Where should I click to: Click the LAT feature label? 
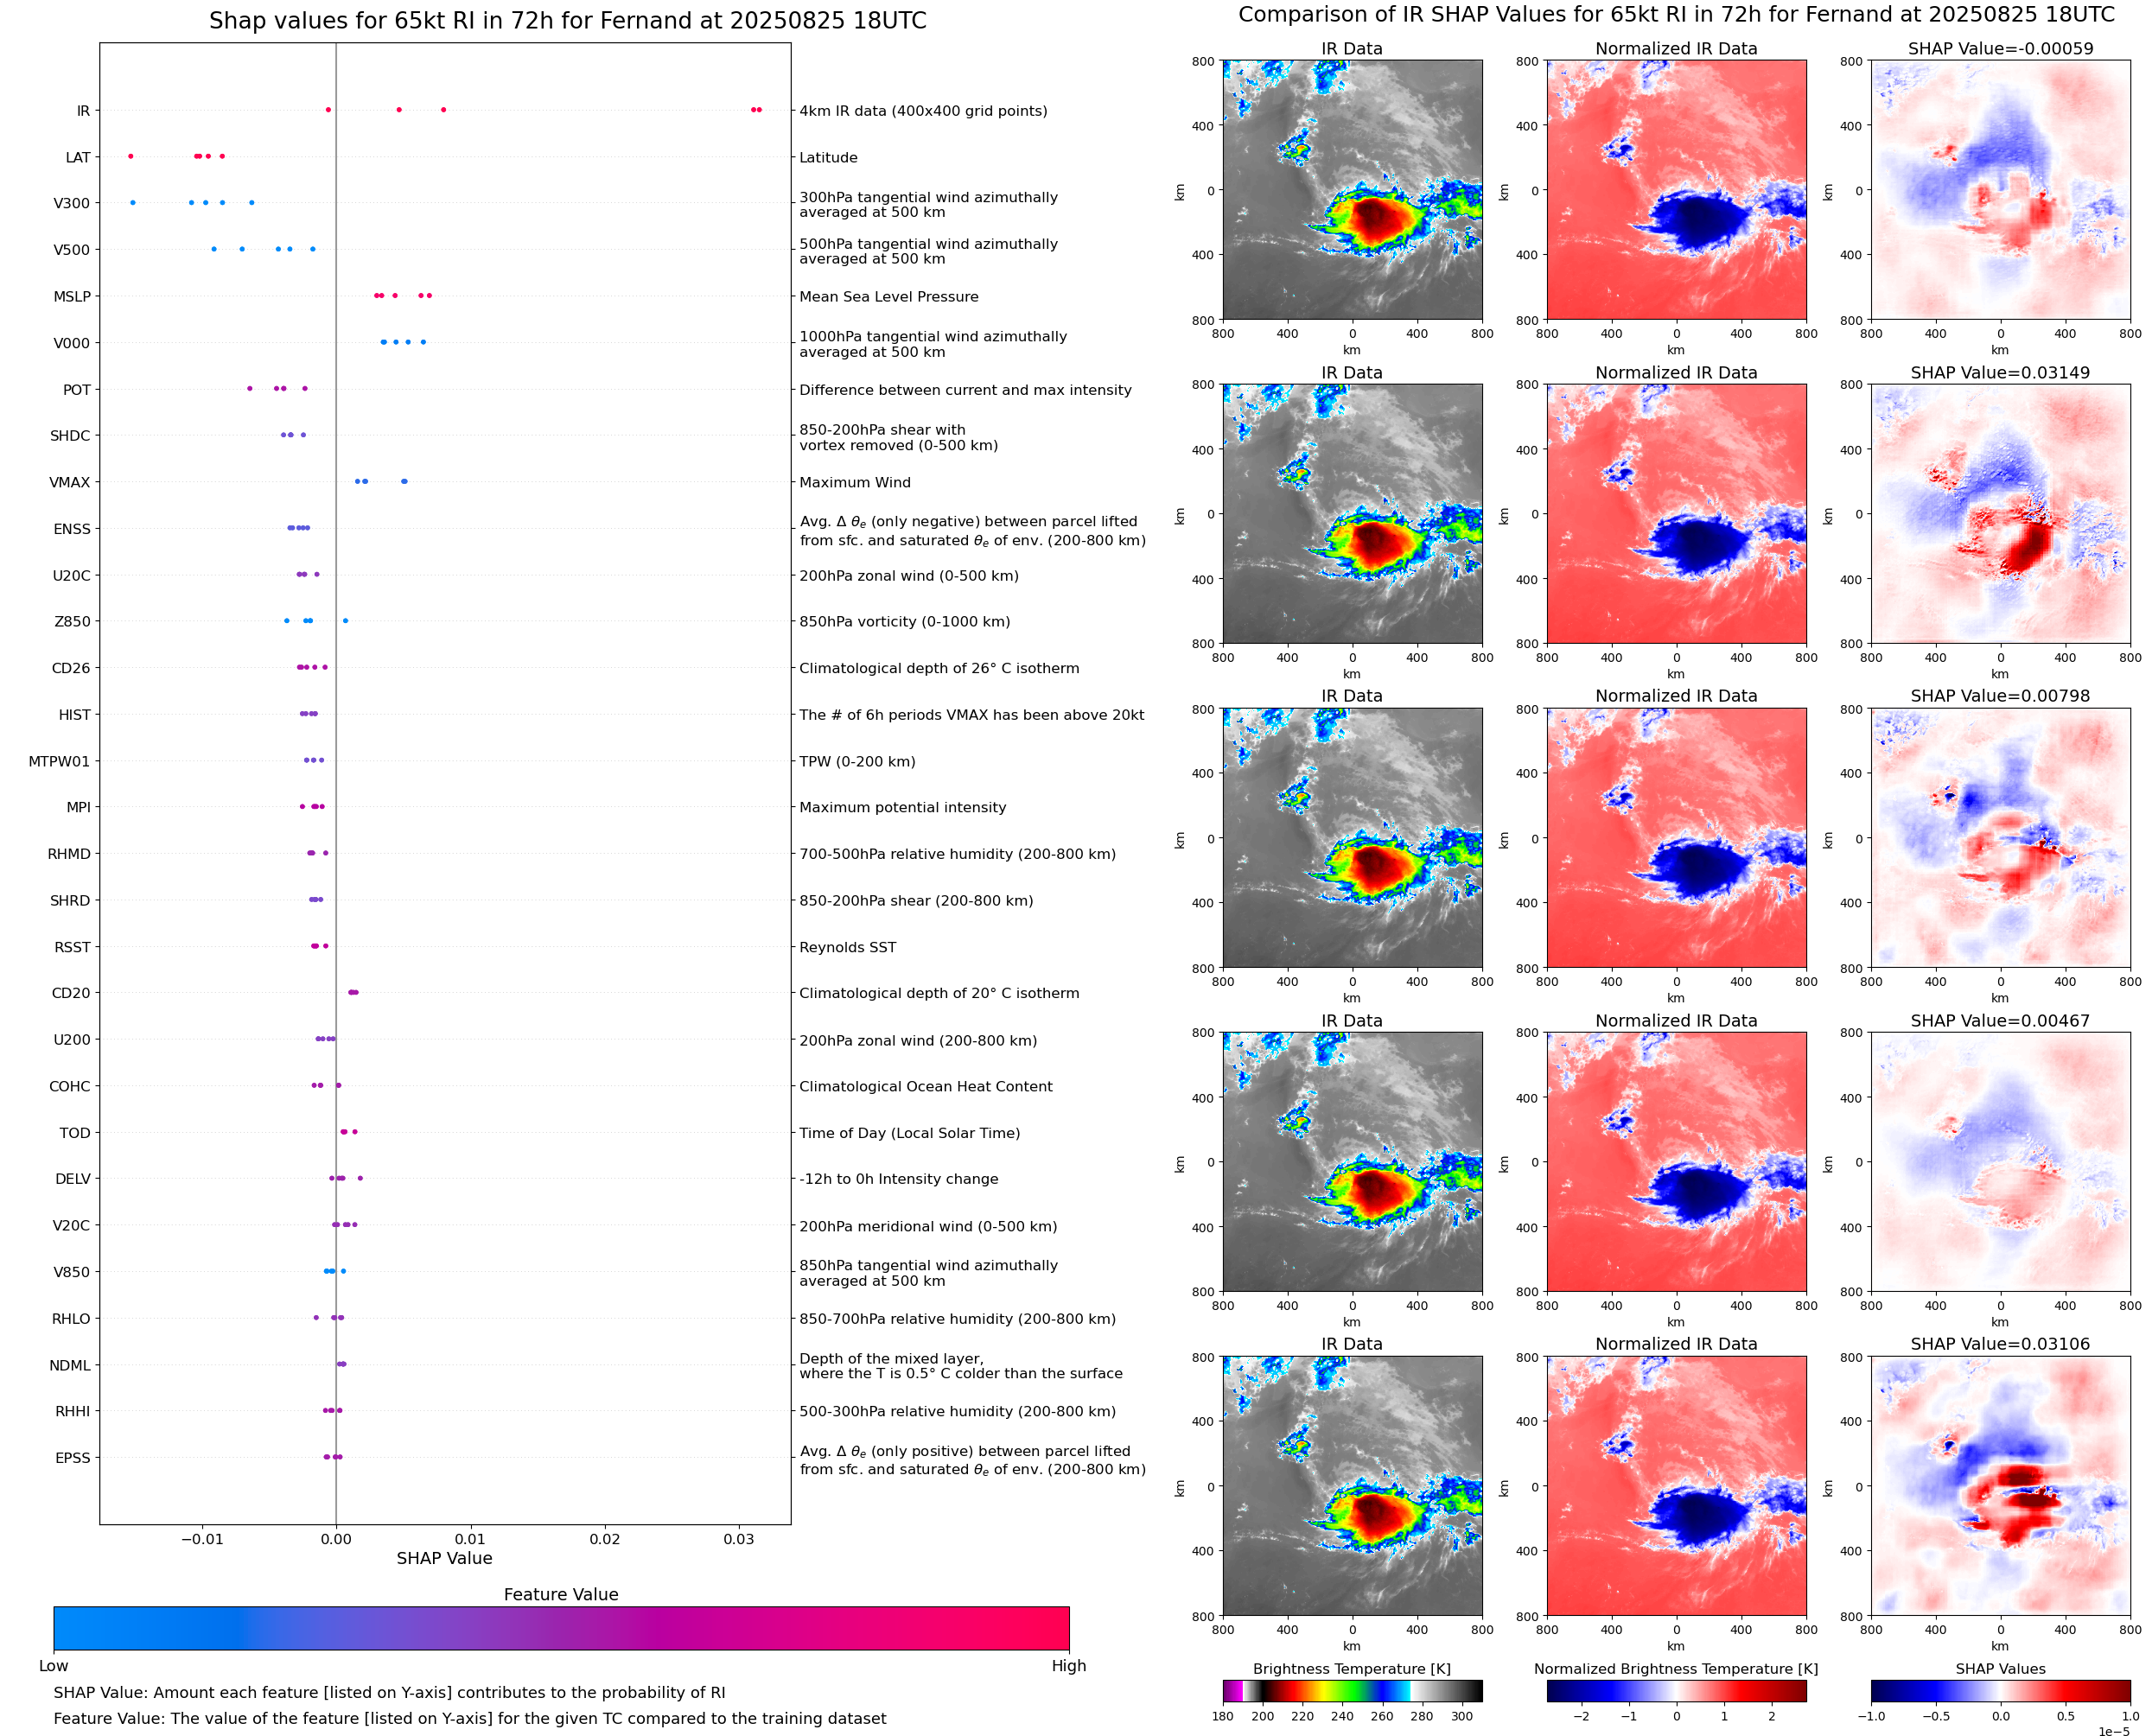click(x=78, y=157)
